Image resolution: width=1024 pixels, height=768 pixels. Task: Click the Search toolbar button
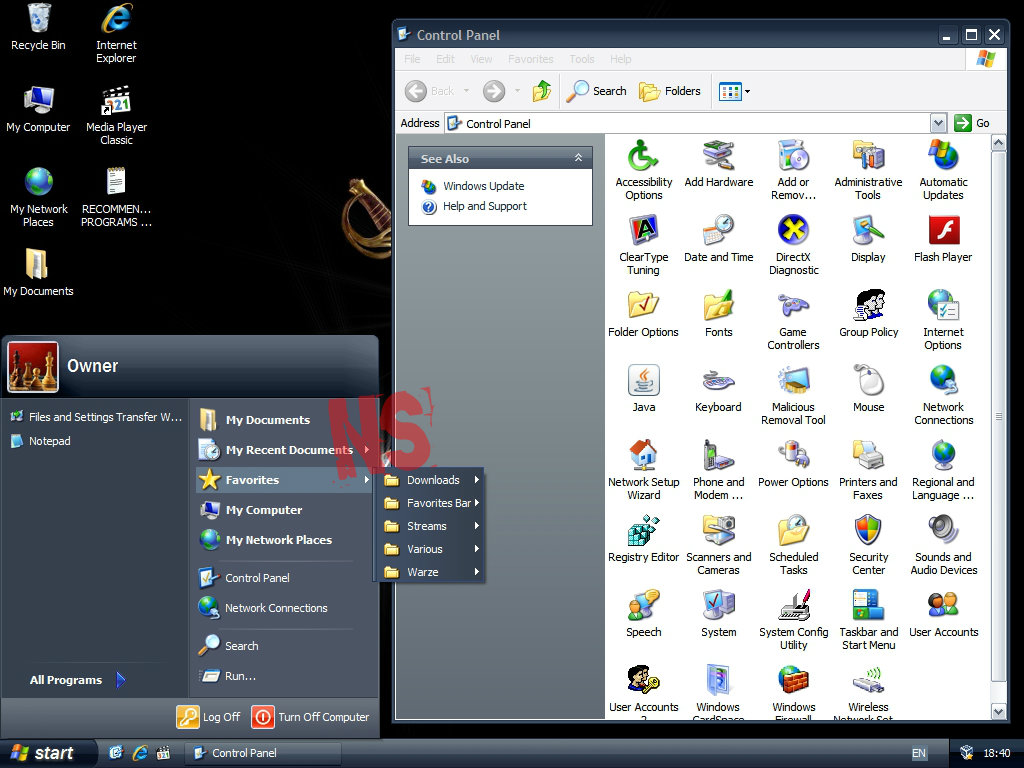tap(596, 91)
